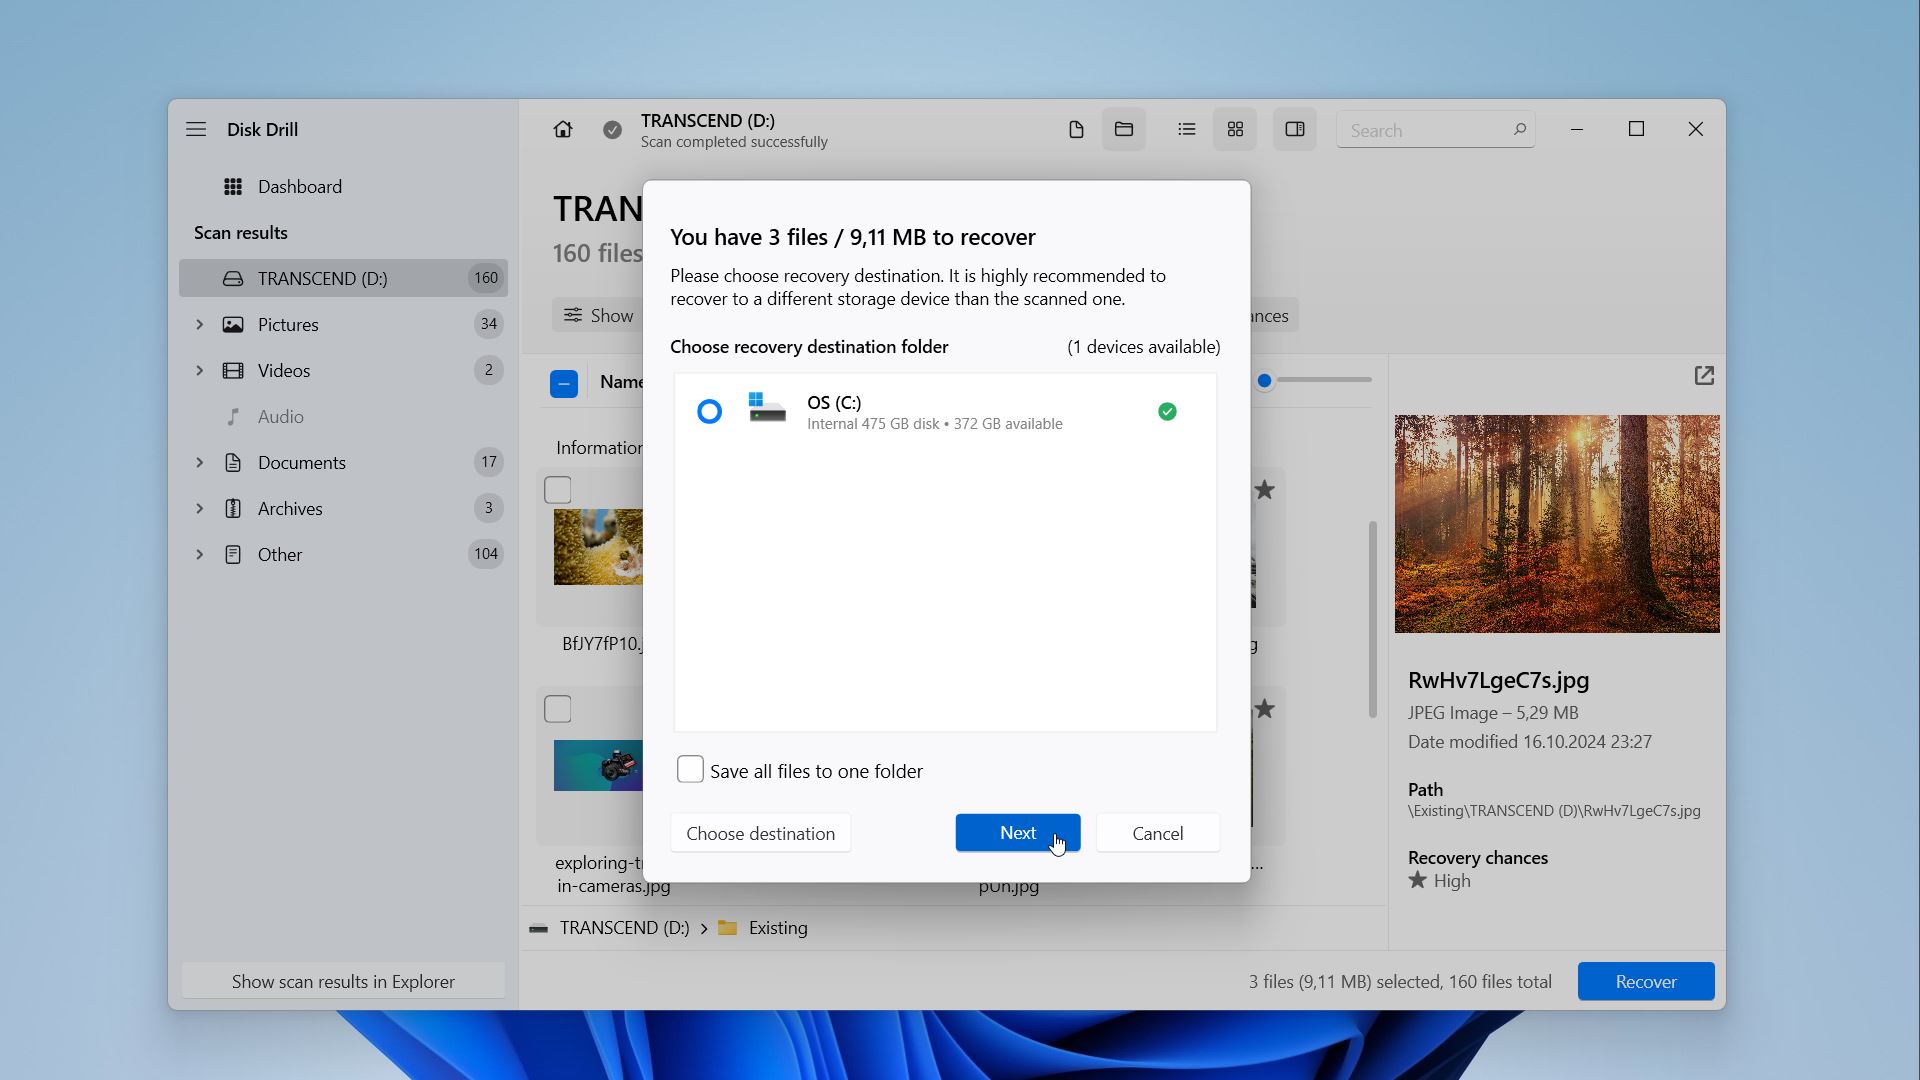Open folder browser icon in toolbar
The height and width of the screenshot is (1080, 1920).
[1124, 128]
